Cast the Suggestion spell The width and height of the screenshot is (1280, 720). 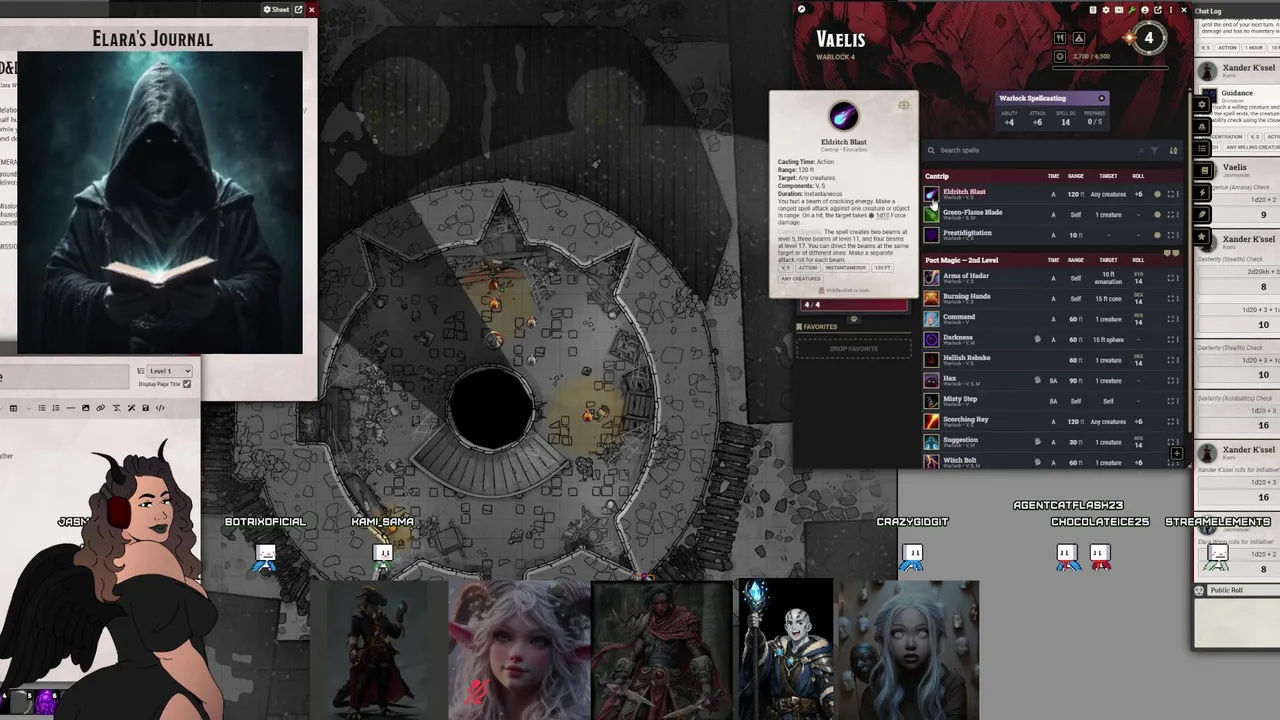(x=931, y=441)
